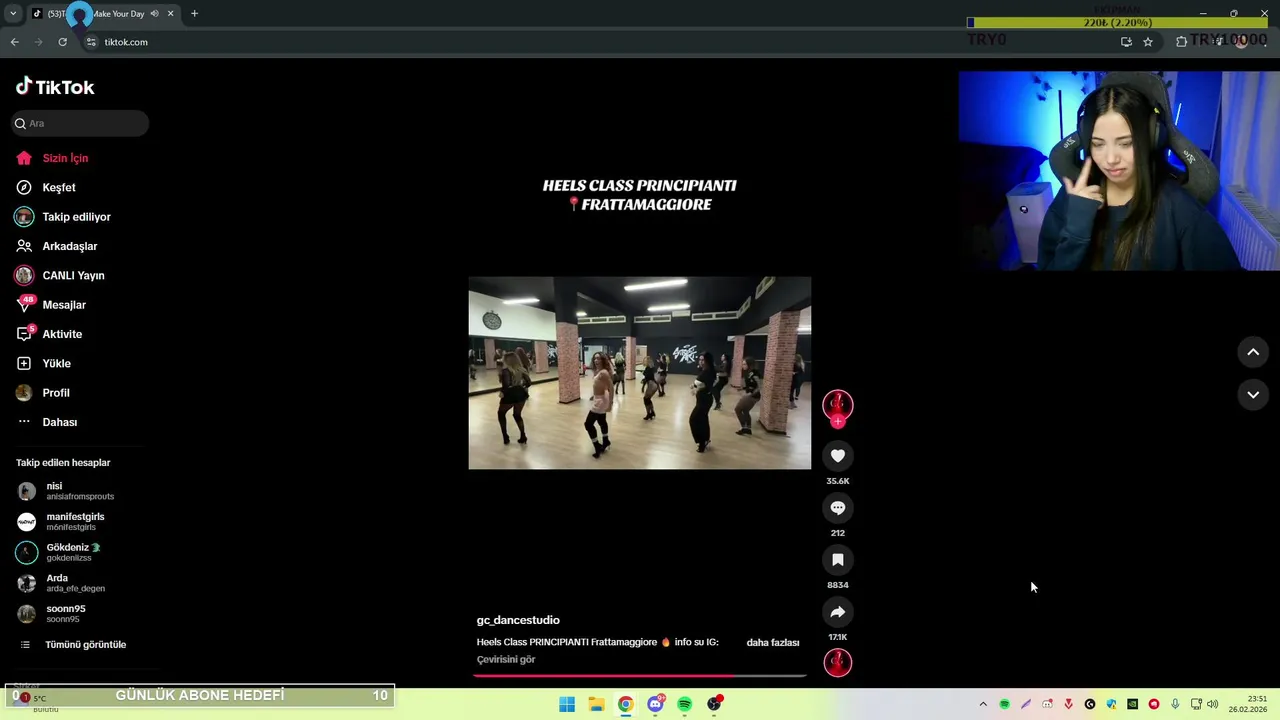Open the Profil page

43,393
